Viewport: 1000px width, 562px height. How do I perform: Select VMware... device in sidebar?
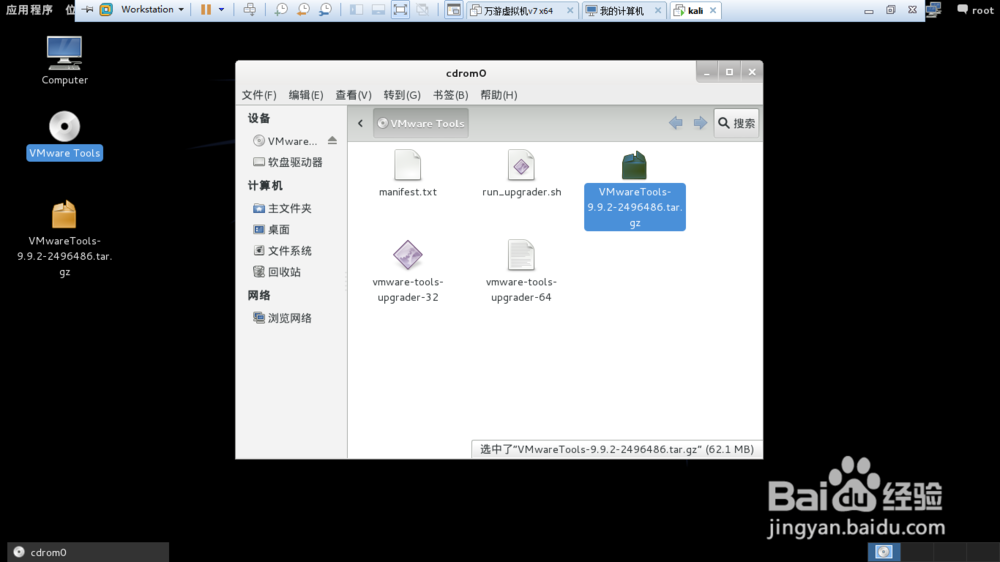pos(285,141)
